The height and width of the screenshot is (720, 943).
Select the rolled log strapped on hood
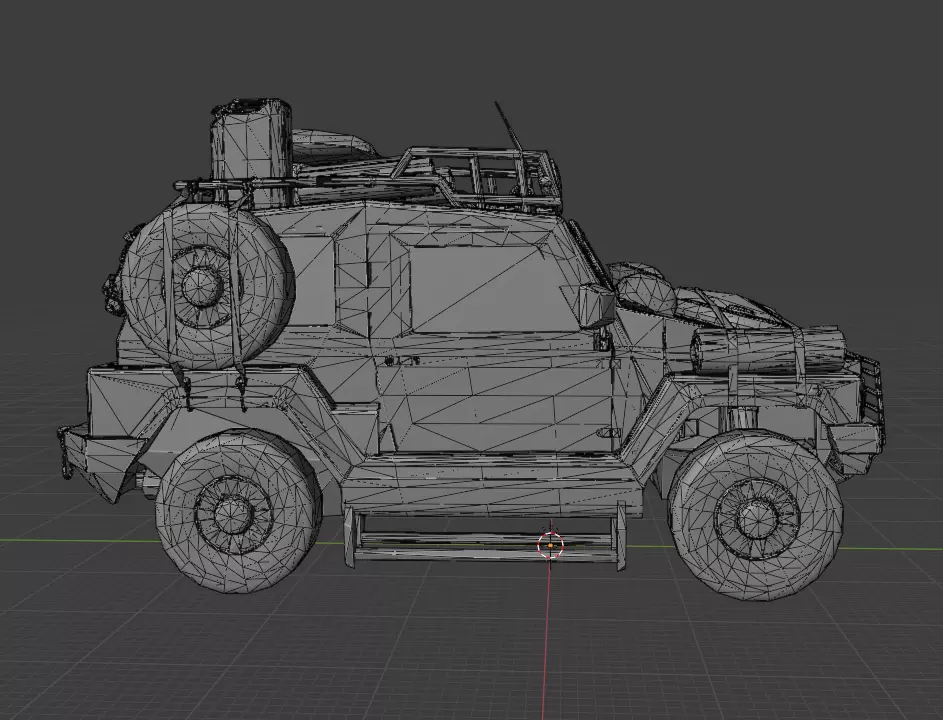click(768, 348)
